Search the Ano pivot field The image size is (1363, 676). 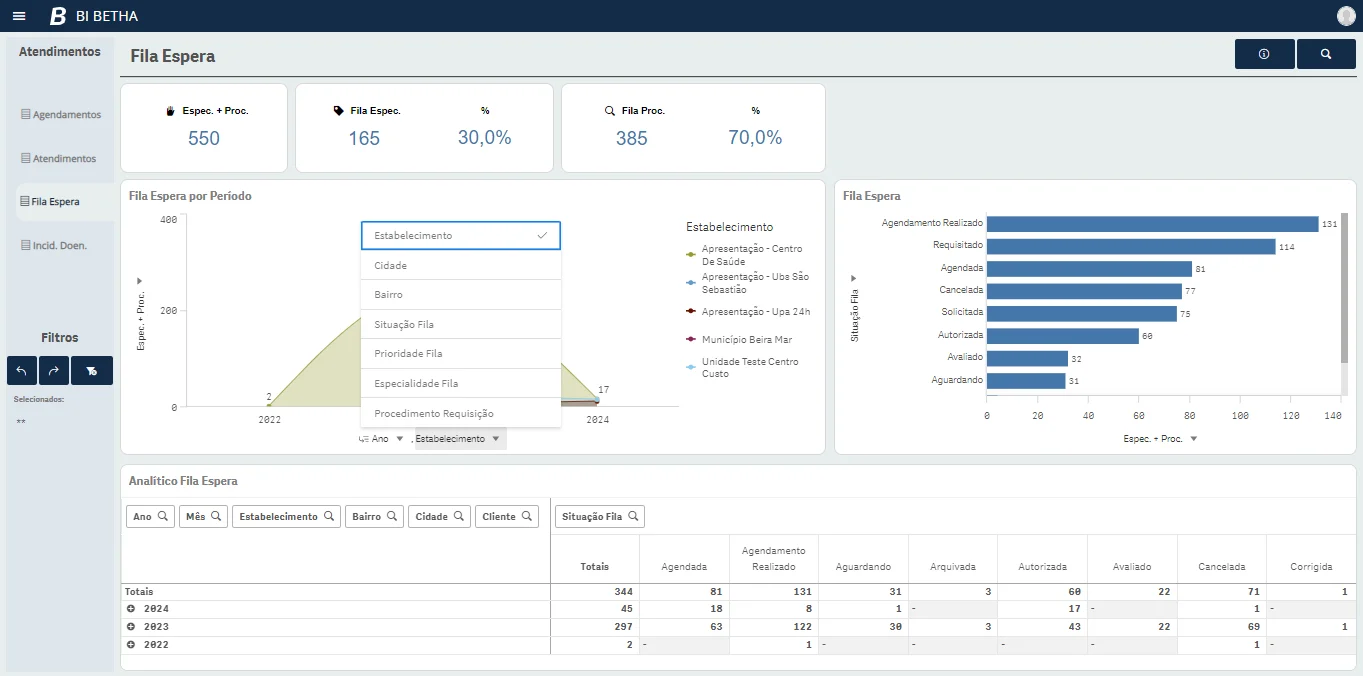click(x=163, y=517)
